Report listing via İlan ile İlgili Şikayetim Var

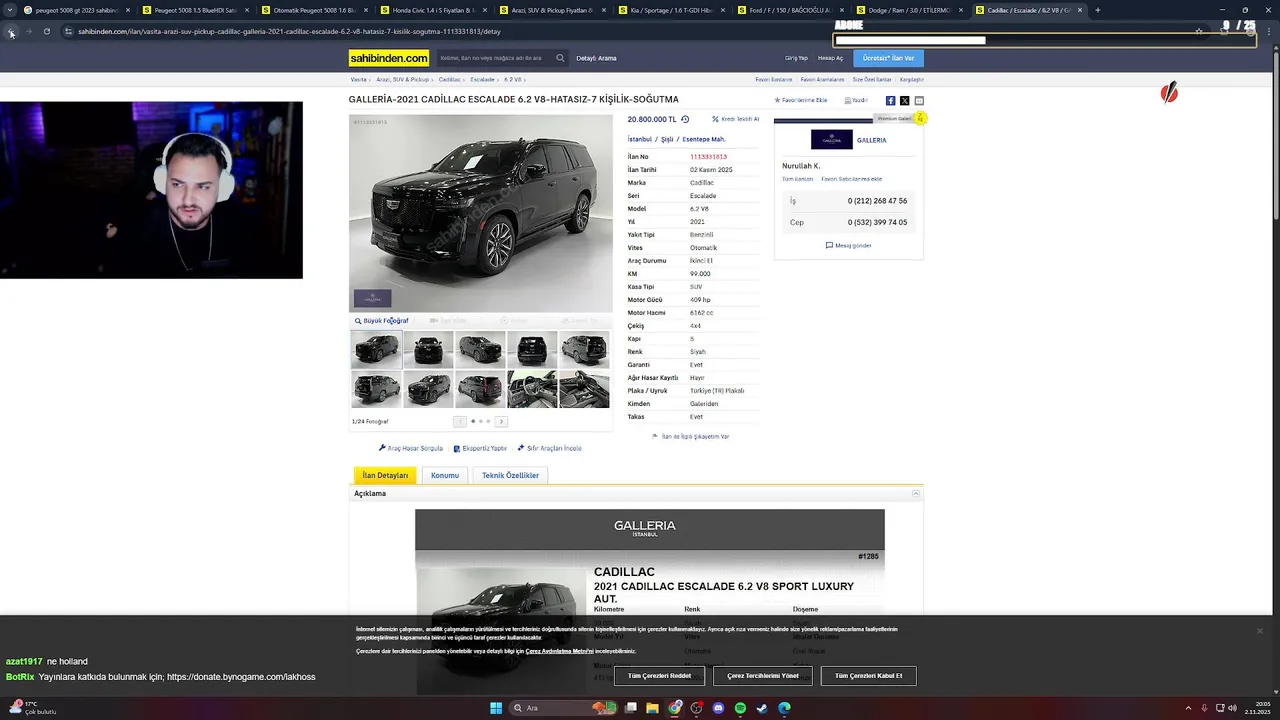point(690,436)
